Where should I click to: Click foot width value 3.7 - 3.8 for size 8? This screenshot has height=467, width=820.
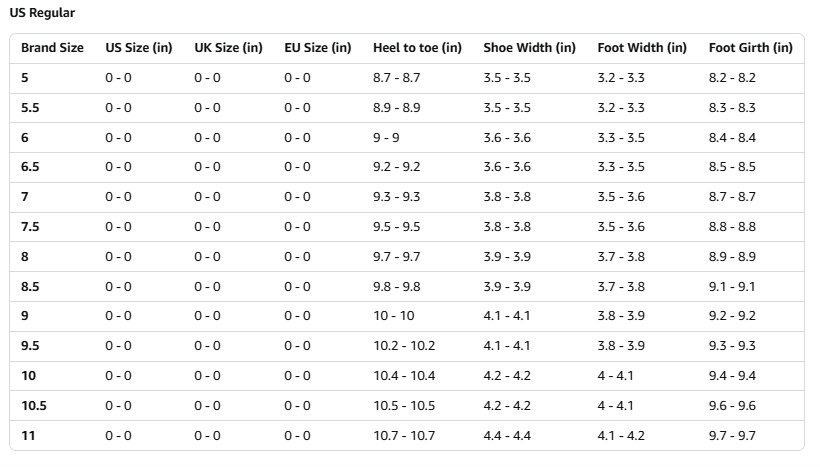point(621,257)
